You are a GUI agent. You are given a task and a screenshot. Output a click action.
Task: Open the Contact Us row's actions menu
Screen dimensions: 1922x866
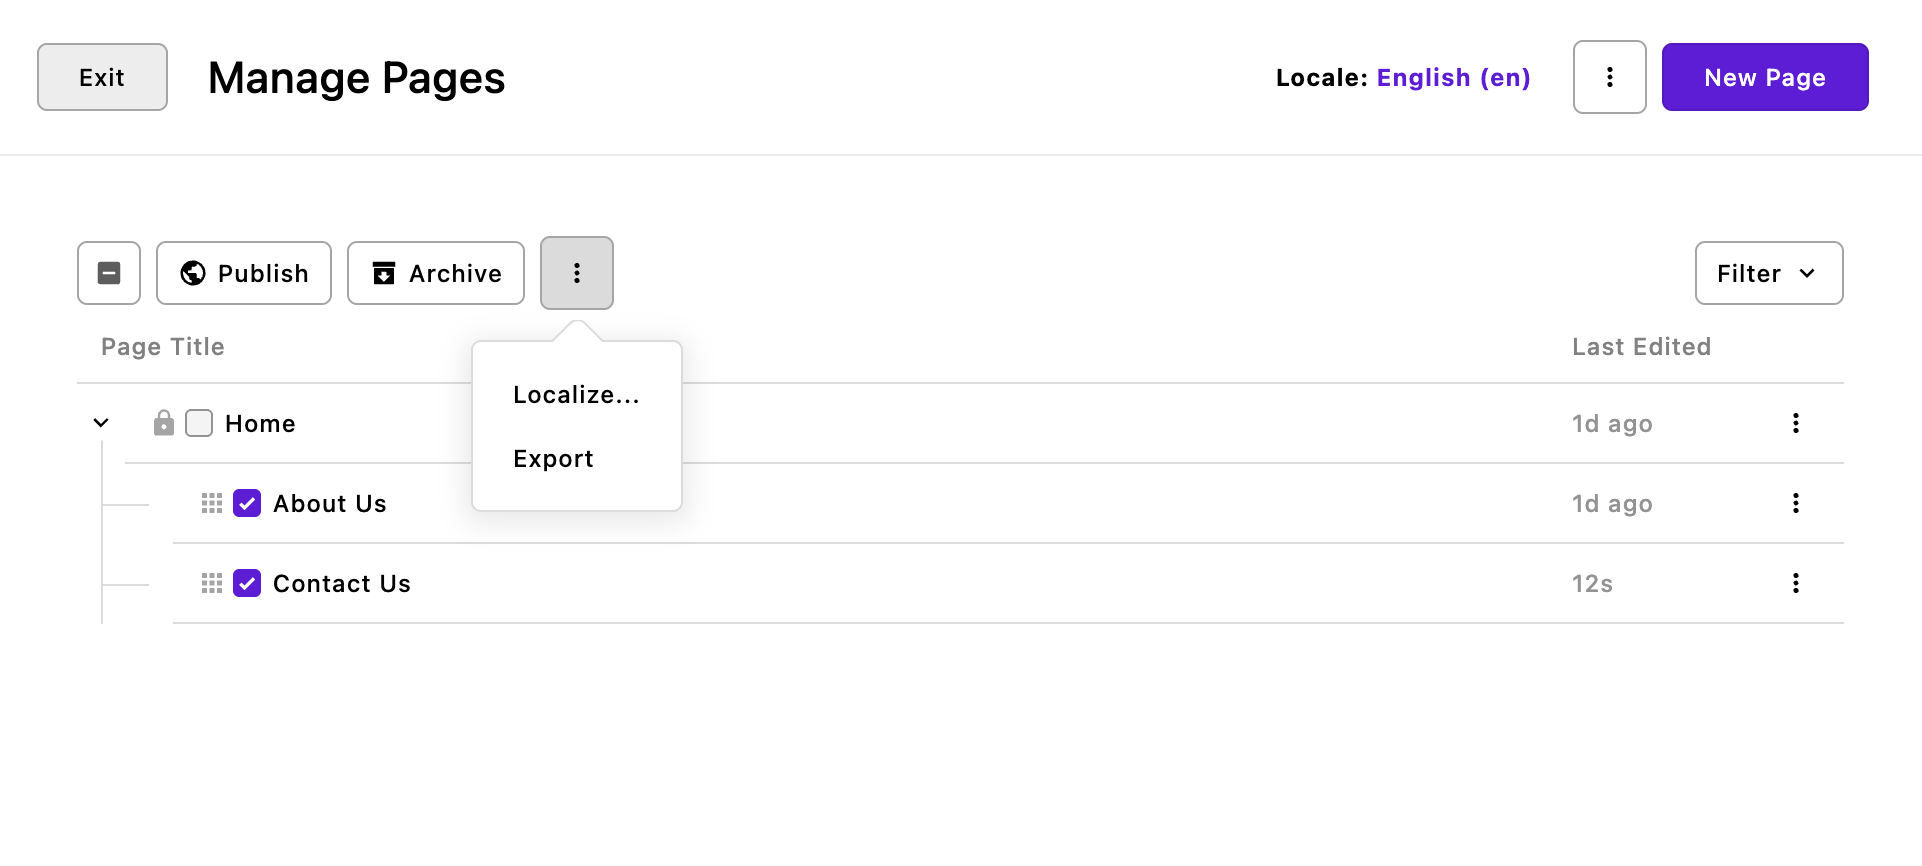pos(1796,583)
